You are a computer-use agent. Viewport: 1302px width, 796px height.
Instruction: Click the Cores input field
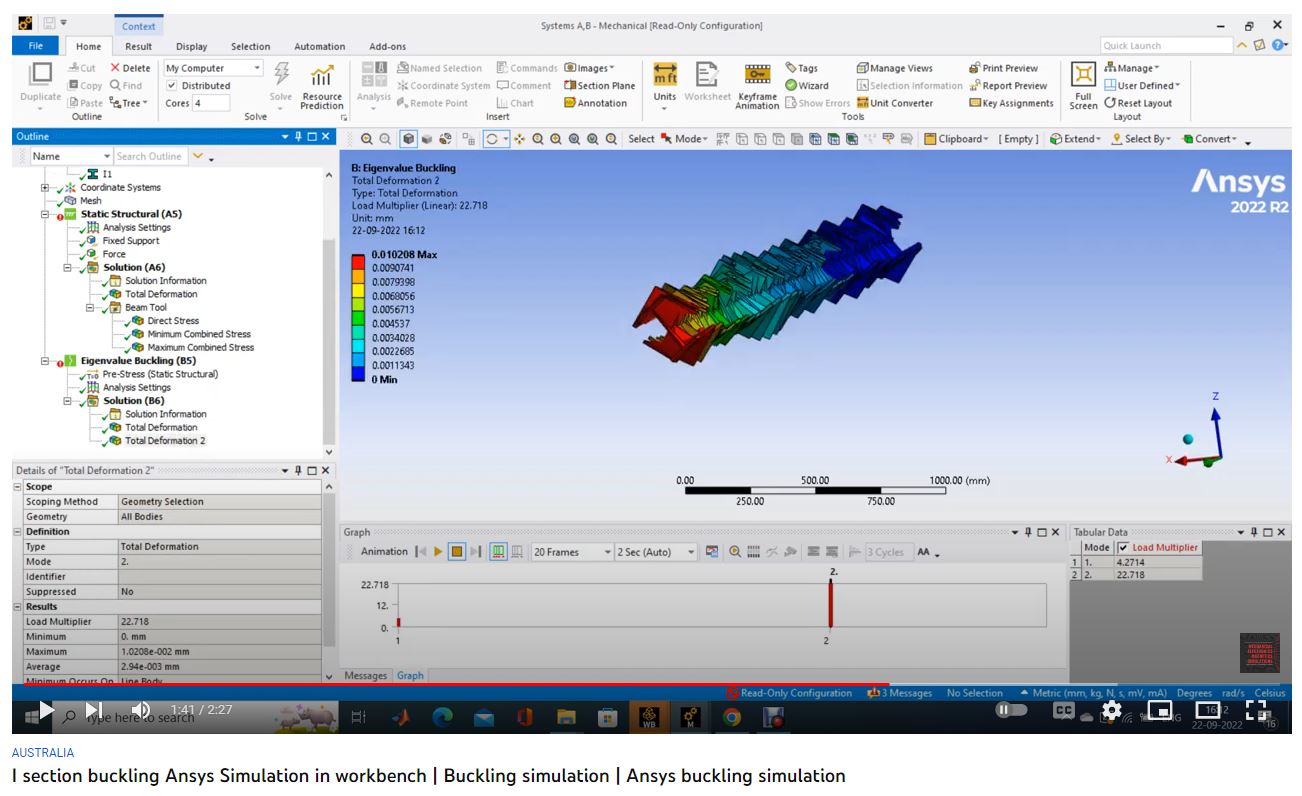click(x=211, y=103)
